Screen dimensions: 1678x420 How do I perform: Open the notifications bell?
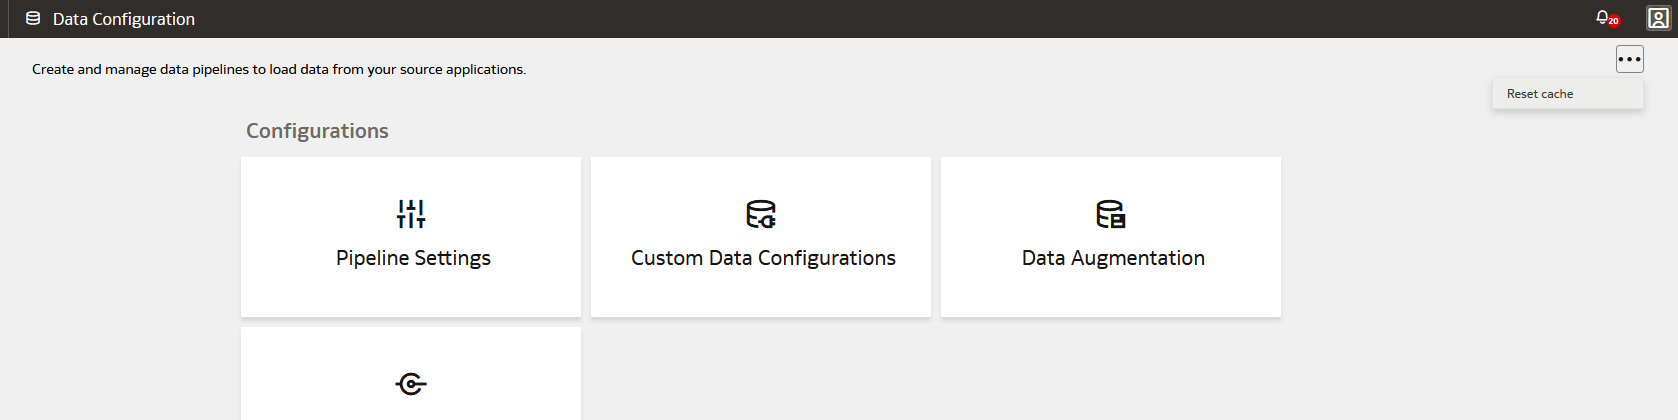1602,17
